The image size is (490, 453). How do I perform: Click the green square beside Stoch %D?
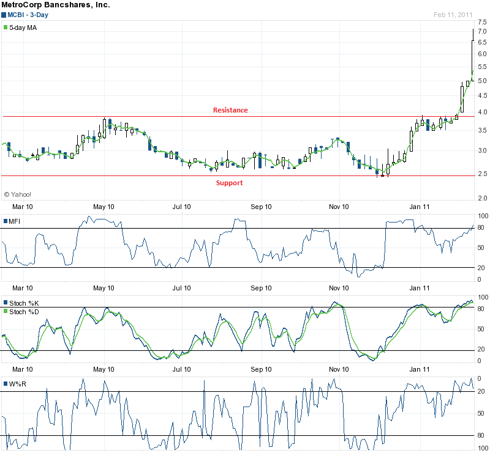(5, 311)
